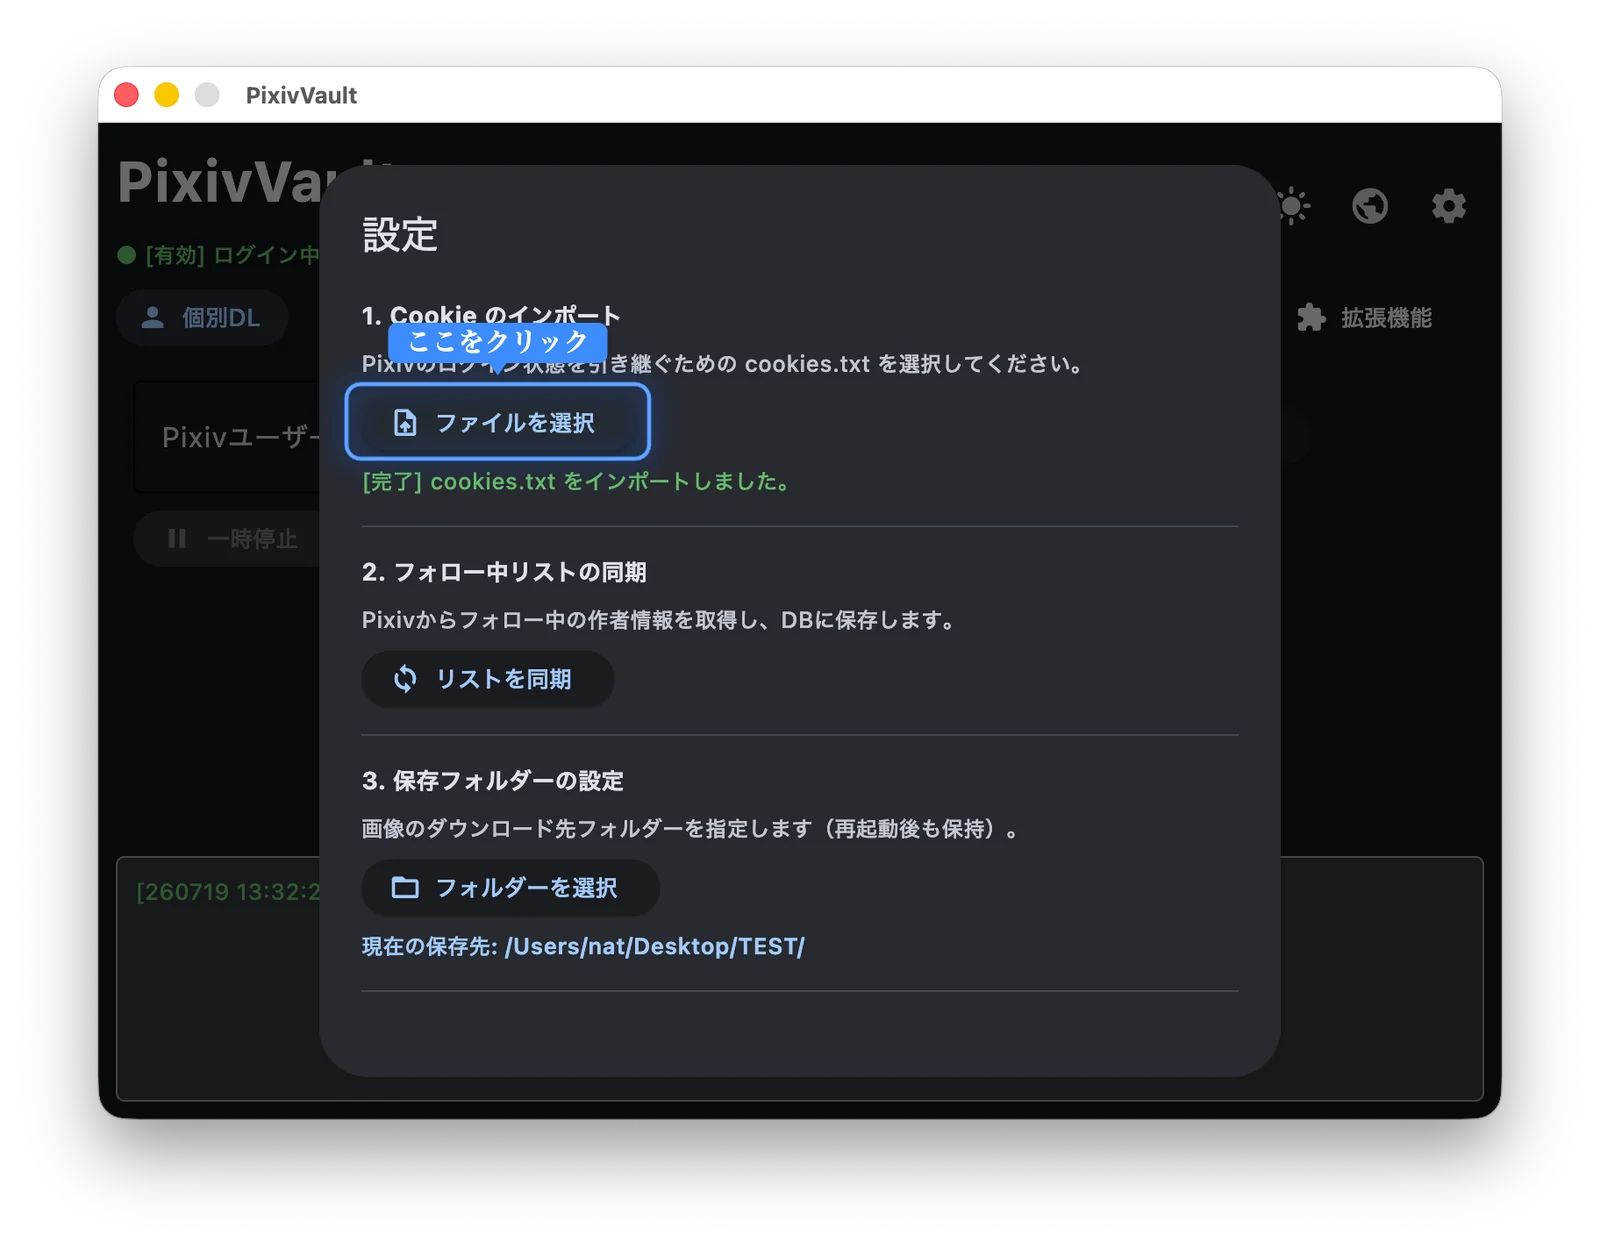
Task: Click the puzzle piece extension icon
Action: [1311, 318]
